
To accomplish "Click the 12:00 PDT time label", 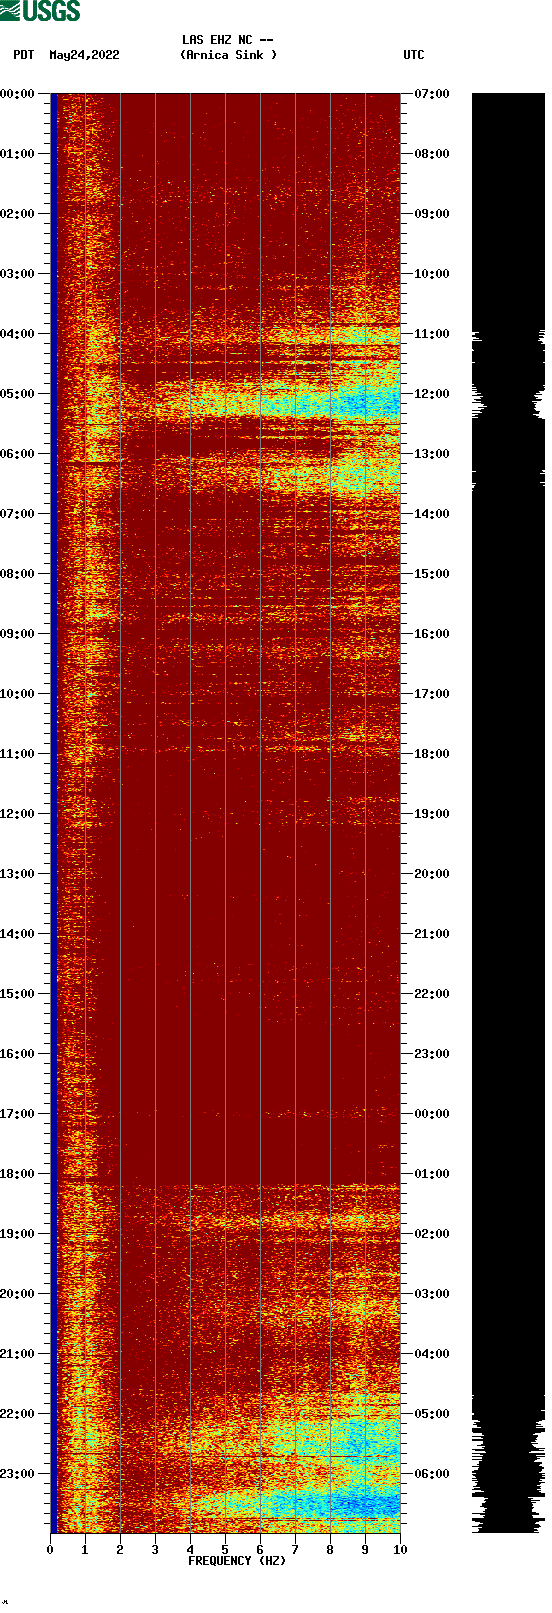I will pyautogui.click(x=17, y=814).
